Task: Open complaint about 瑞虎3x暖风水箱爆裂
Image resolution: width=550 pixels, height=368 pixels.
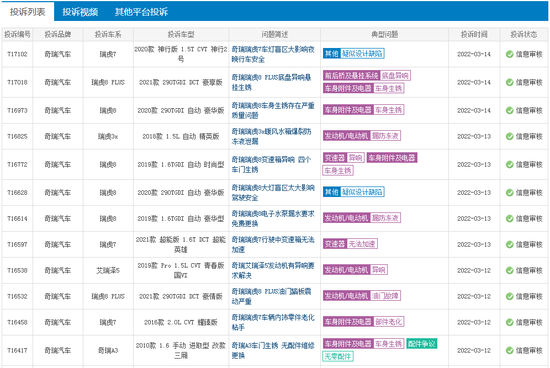Action: (271, 136)
